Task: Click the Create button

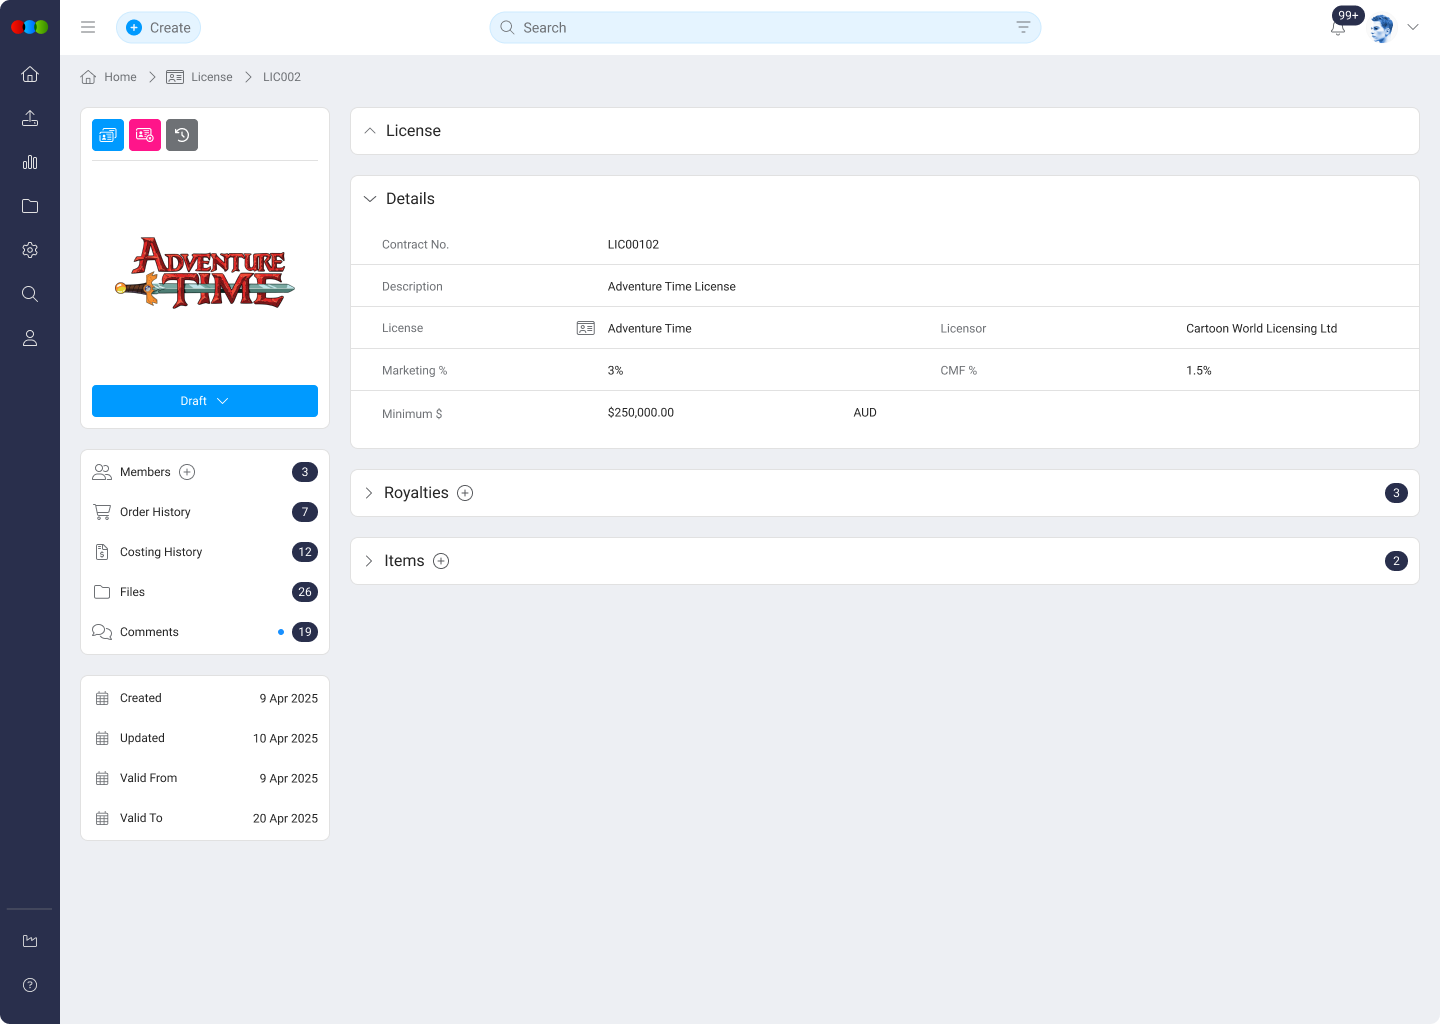Action: (x=158, y=27)
